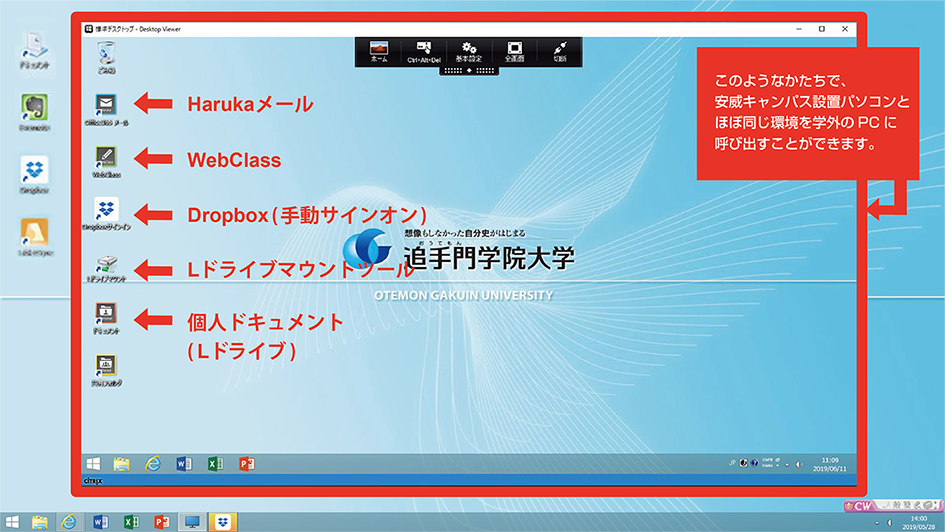
Task: Open the L drive mount tool icon
Action: pos(106,268)
